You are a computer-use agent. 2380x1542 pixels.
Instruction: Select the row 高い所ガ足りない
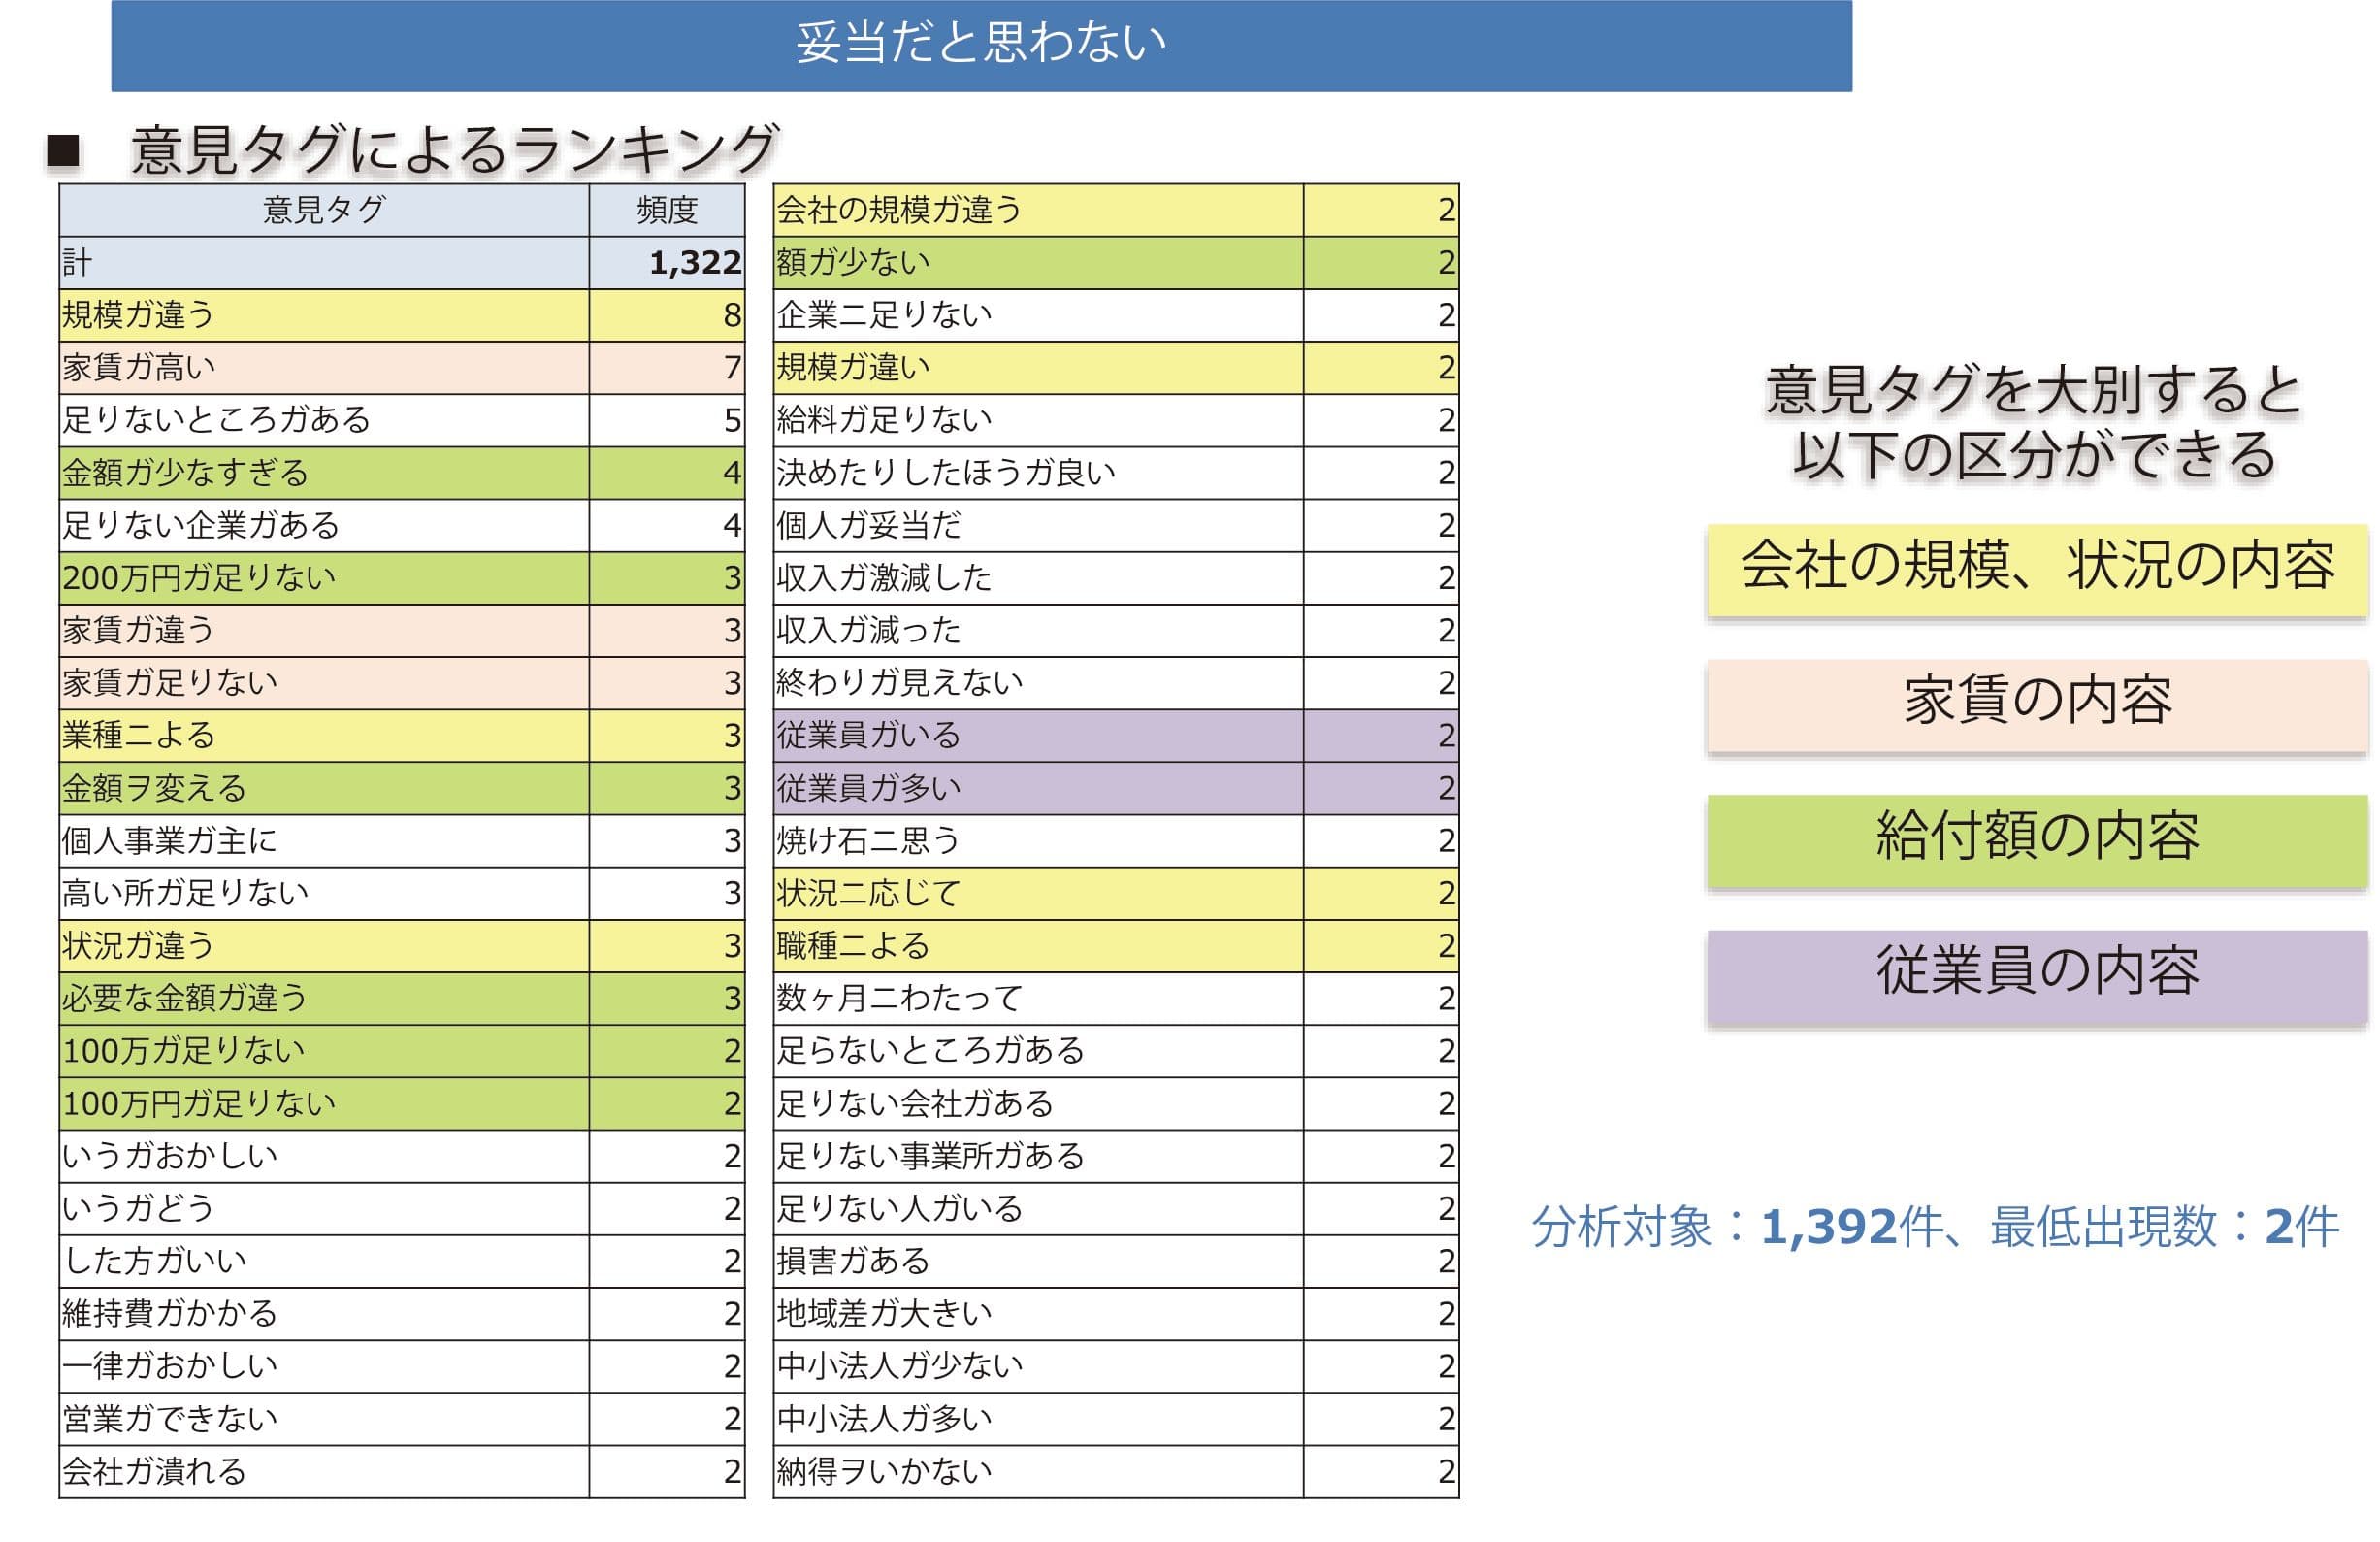pyautogui.click(x=402, y=893)
